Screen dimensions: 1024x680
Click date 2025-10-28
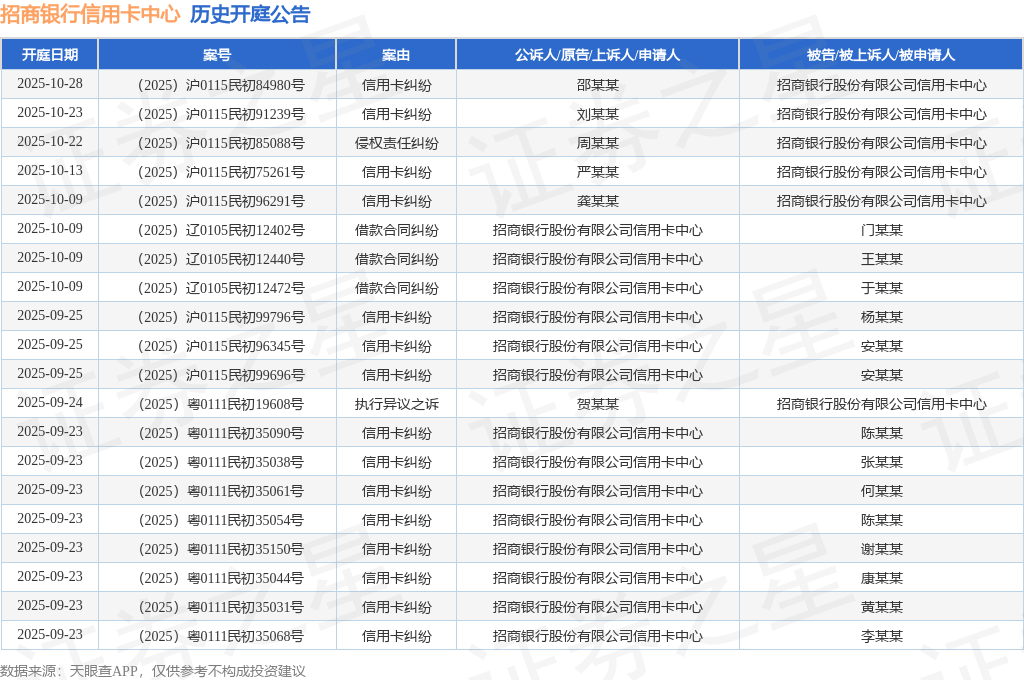50,84
